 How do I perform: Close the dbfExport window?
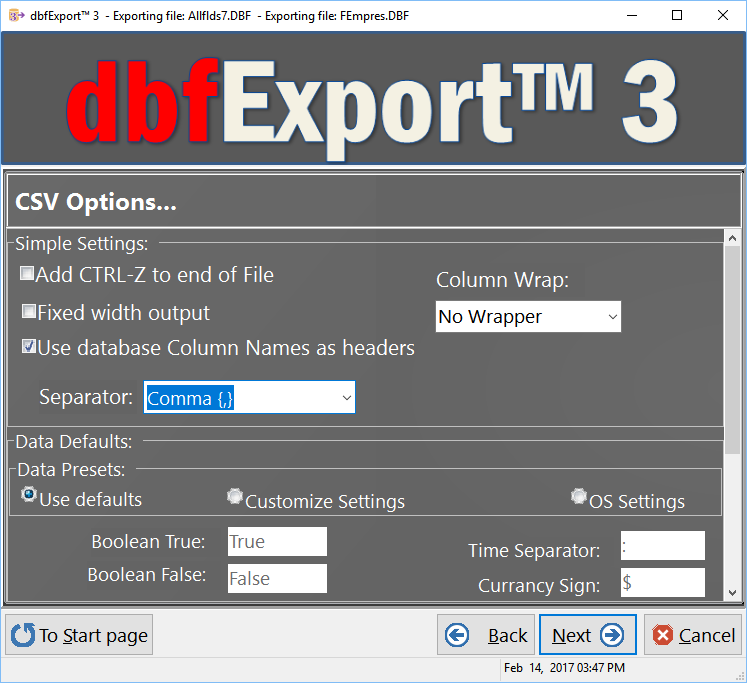722,16
